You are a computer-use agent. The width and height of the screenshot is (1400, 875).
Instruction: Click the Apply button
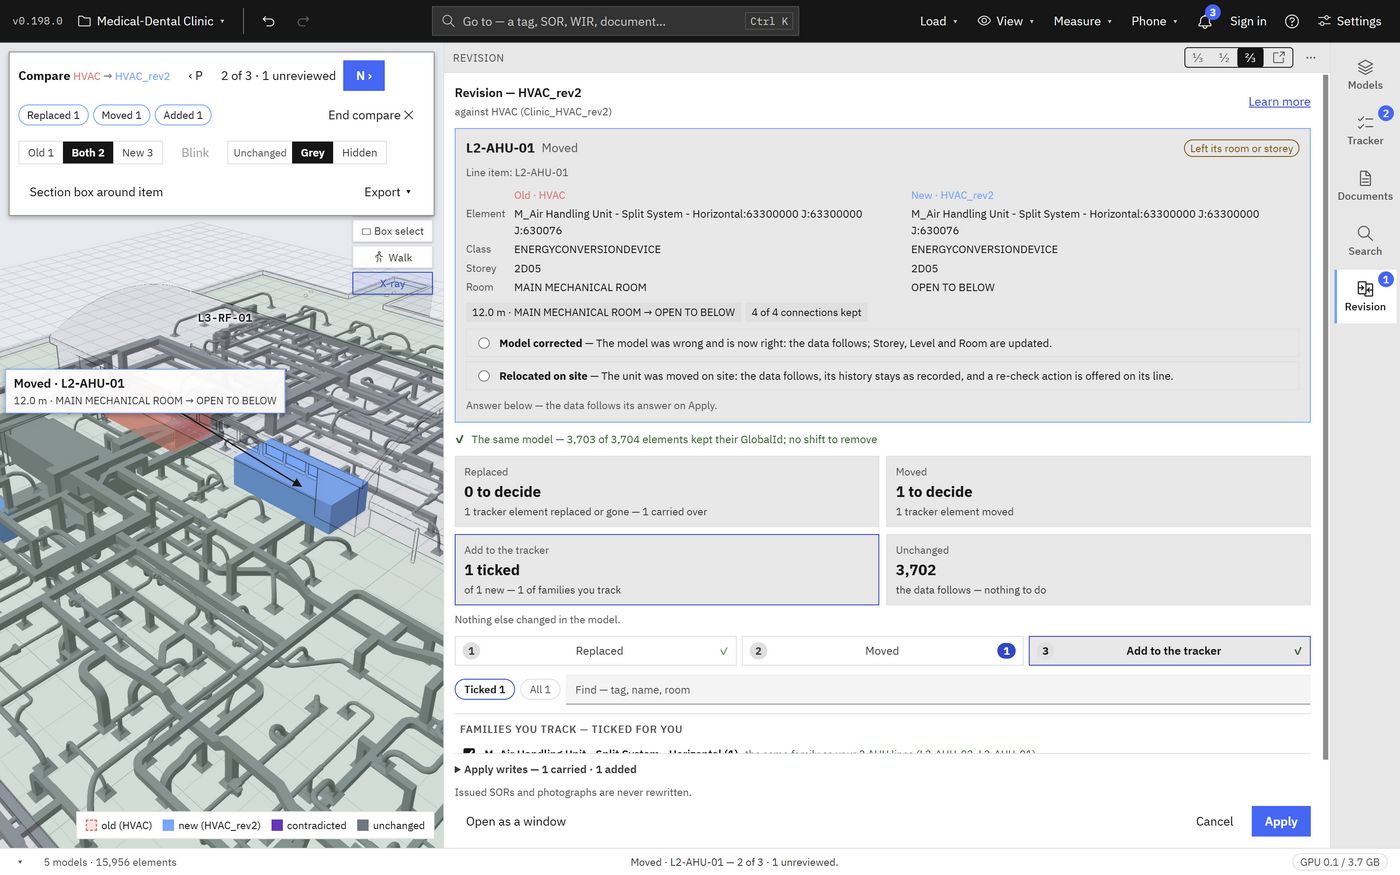click(x=1281, y=821)
